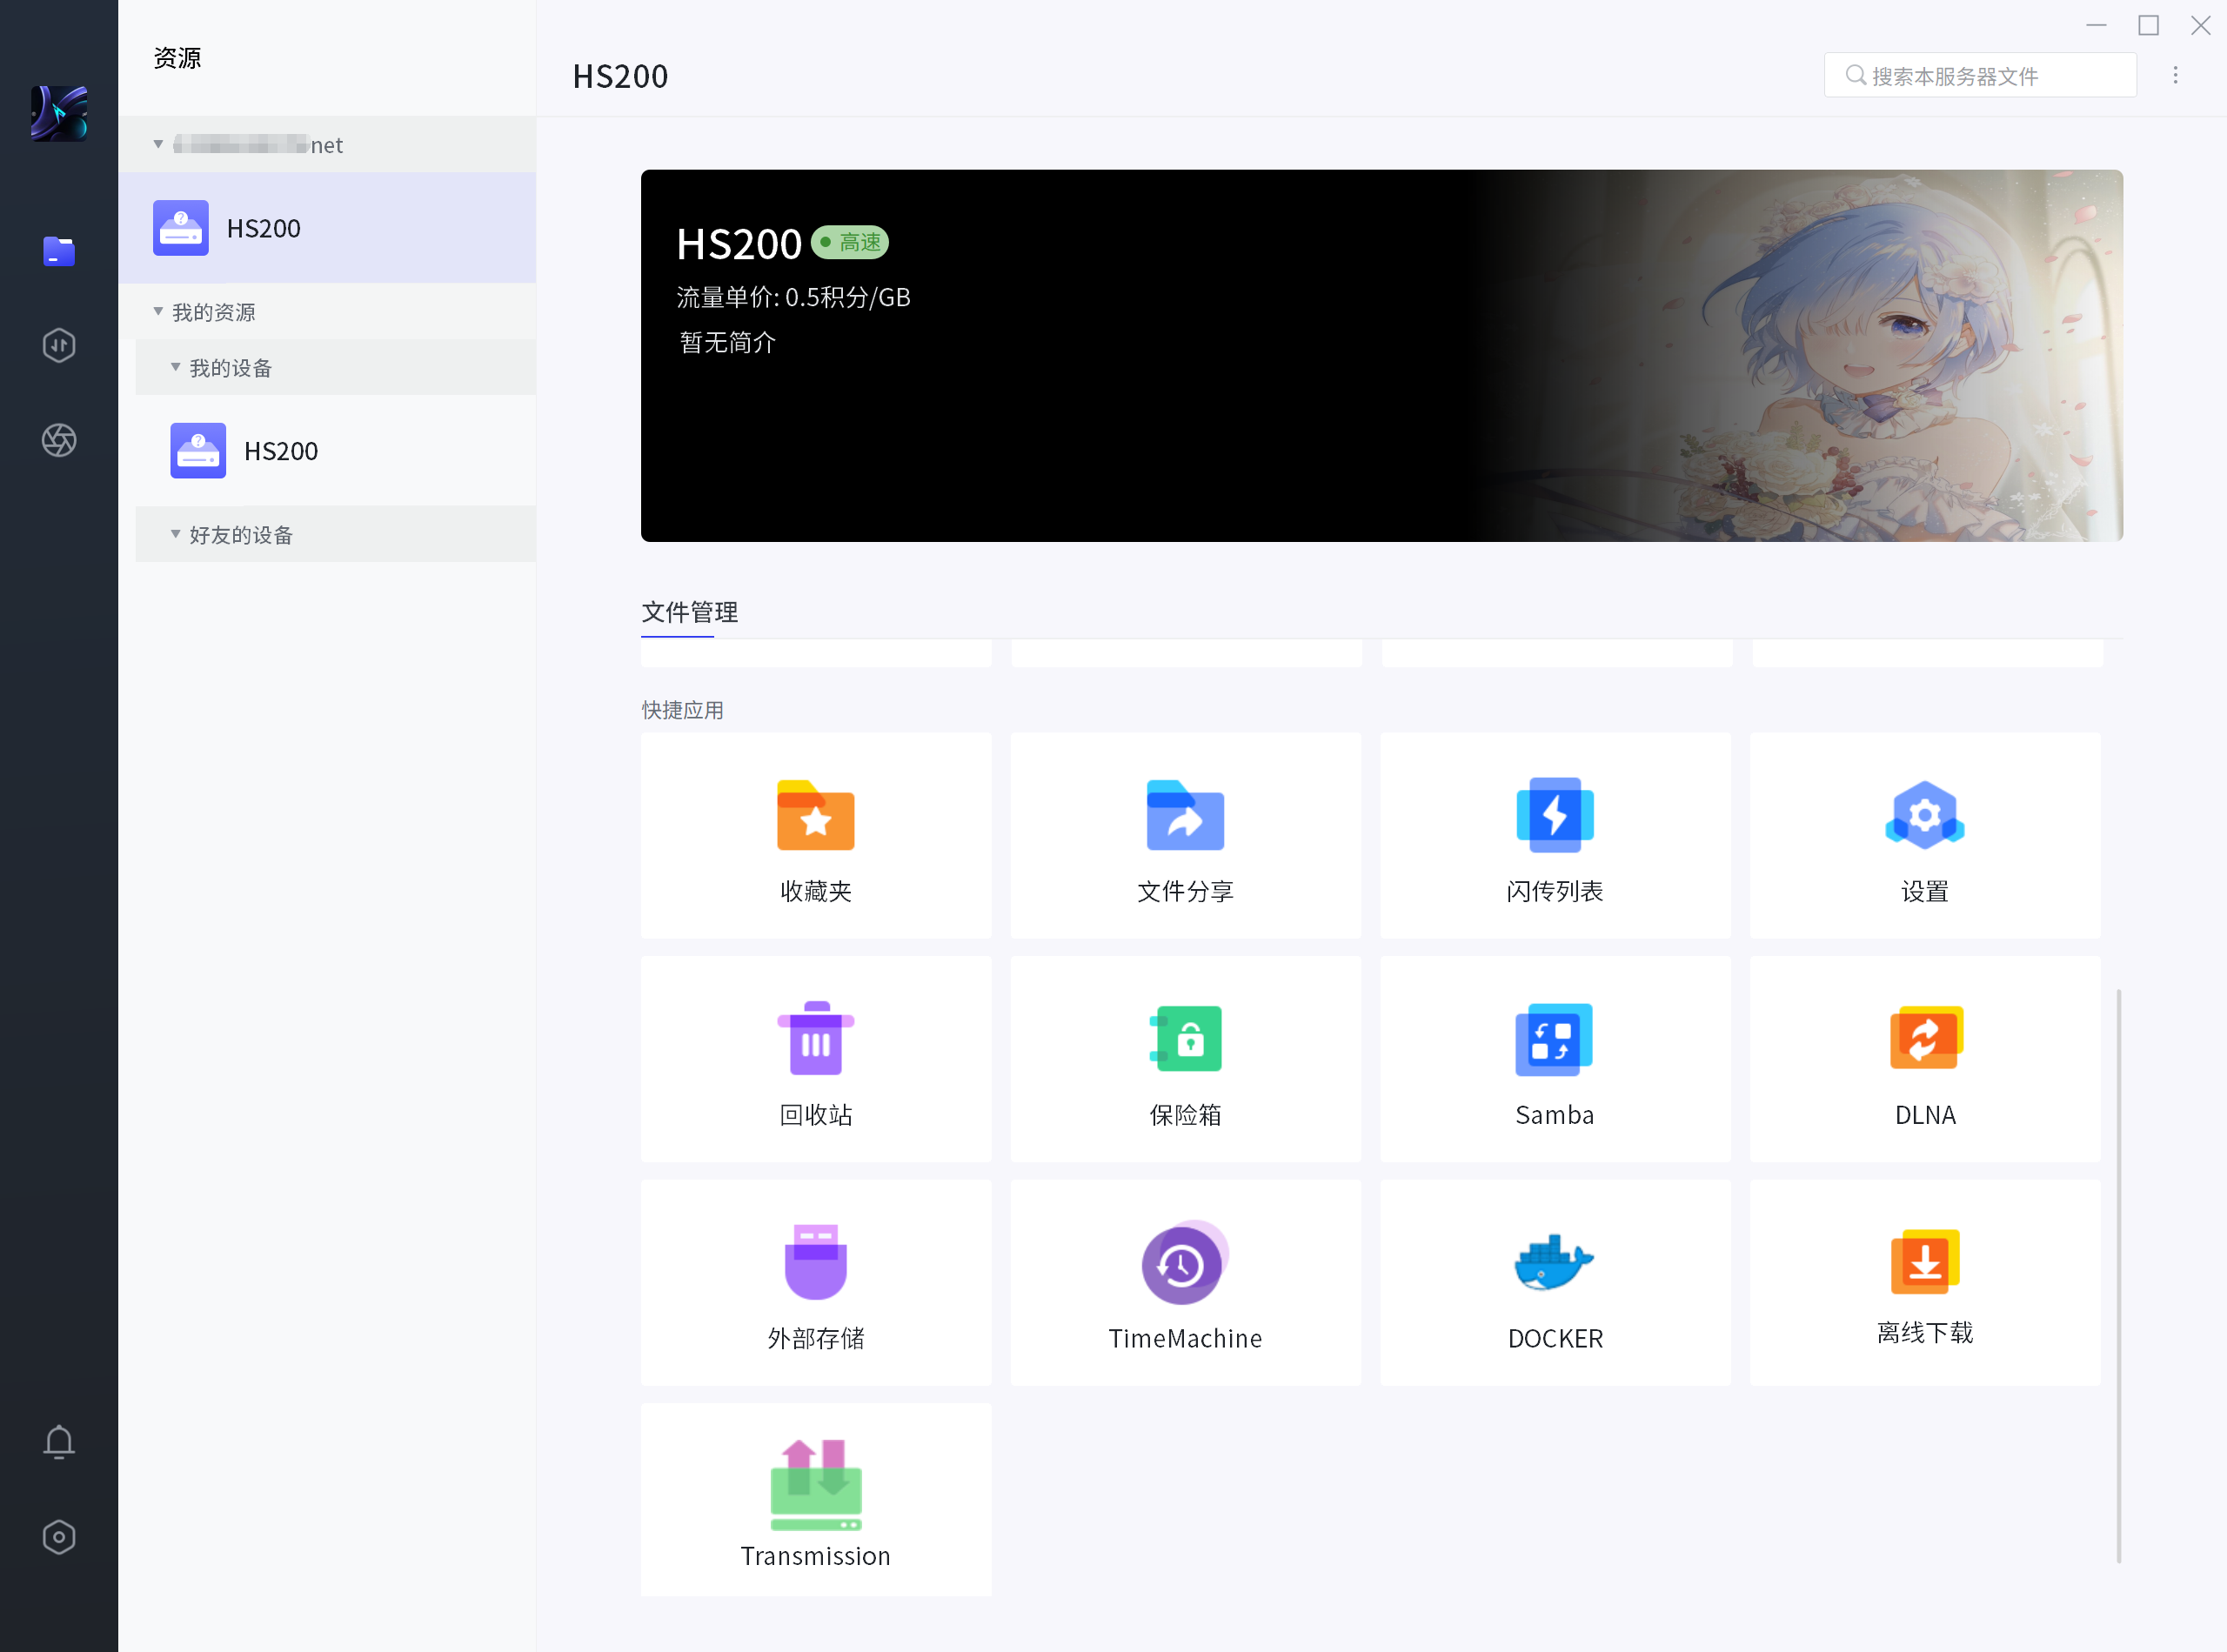Viewport: 2227px width, 1652px height.
Task: Maximize the application window
Action: [2148, 25]
